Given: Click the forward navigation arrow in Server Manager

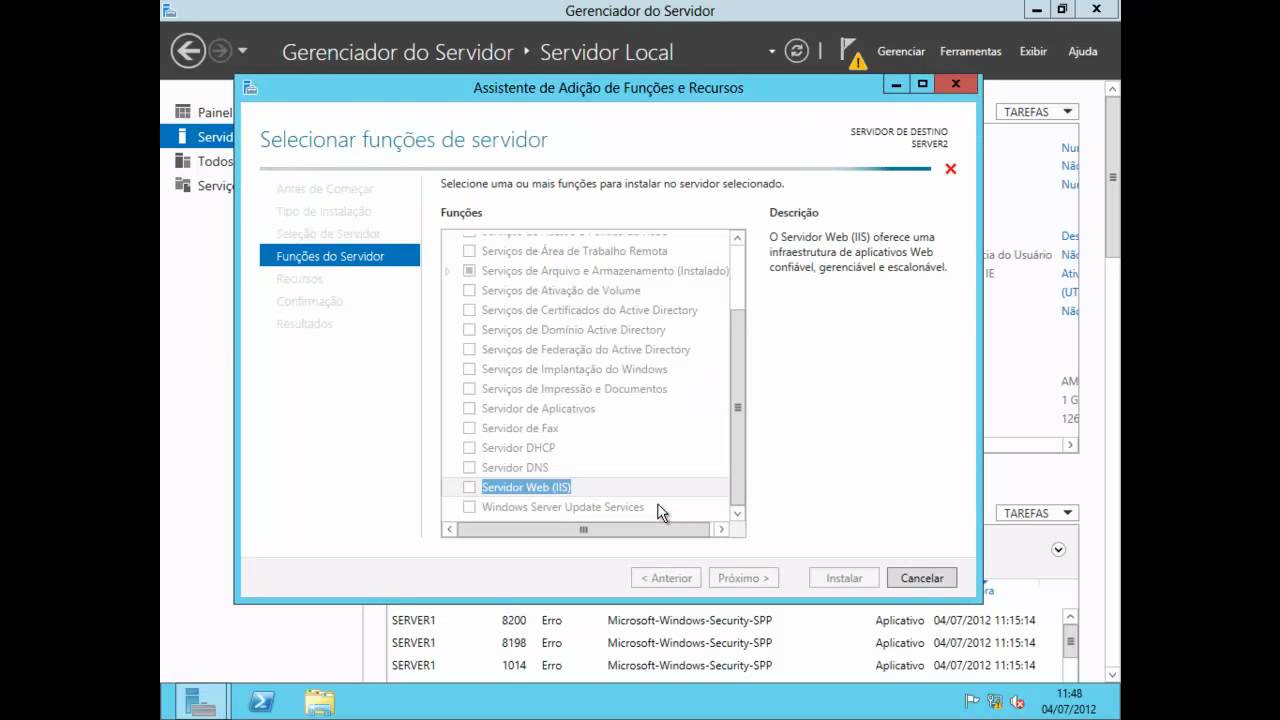Looking at the screenshot, I should point(220,51).
